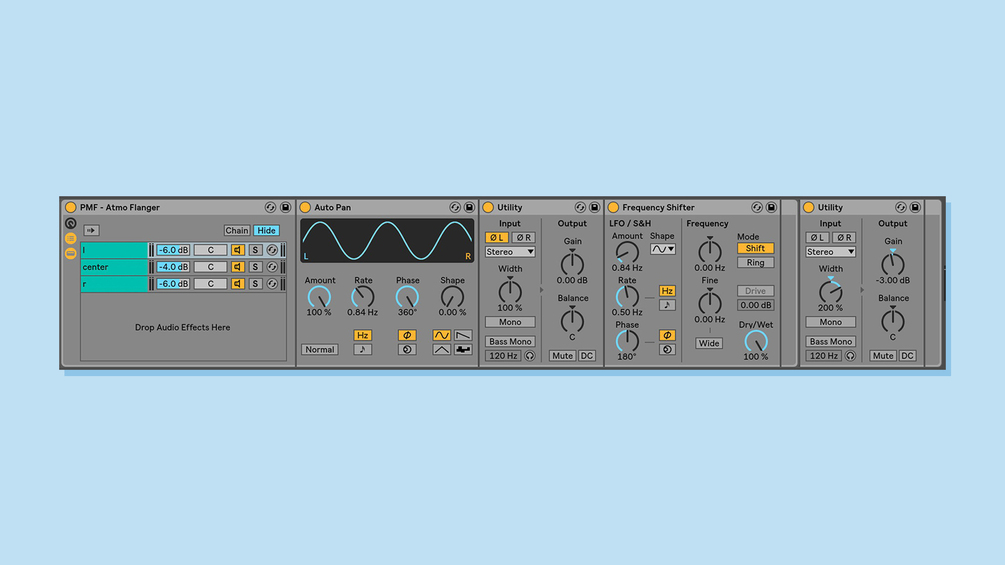Open LFO Shape dropdown in Frequency Shifter

663,249
